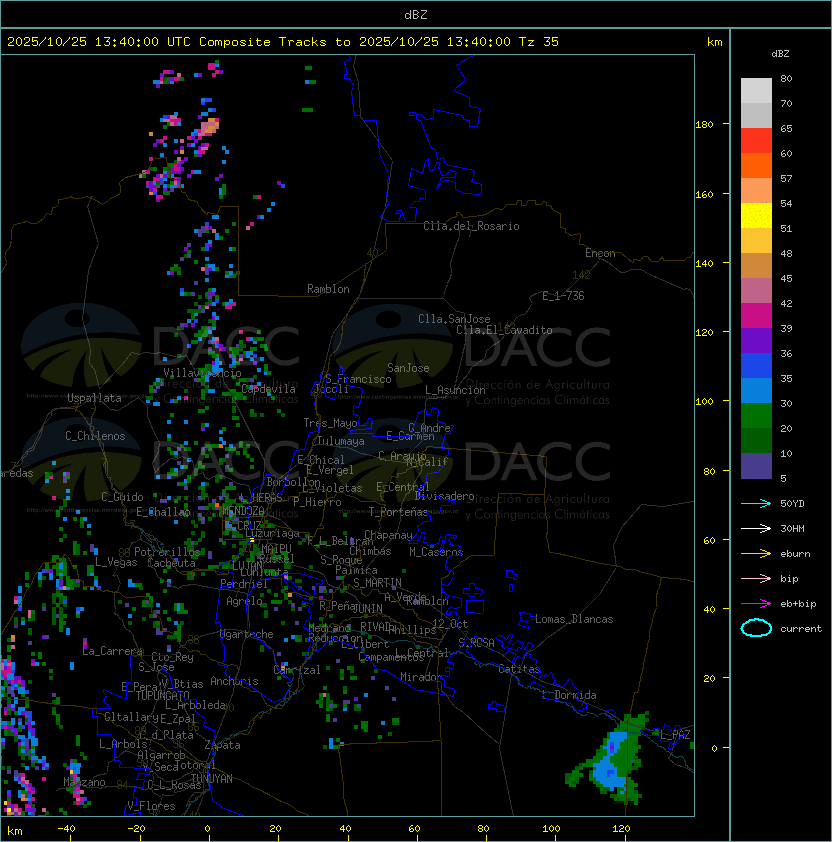832x842 pixels.
Task: Click the 'Cacheuta' label
Action: [171, 563]
